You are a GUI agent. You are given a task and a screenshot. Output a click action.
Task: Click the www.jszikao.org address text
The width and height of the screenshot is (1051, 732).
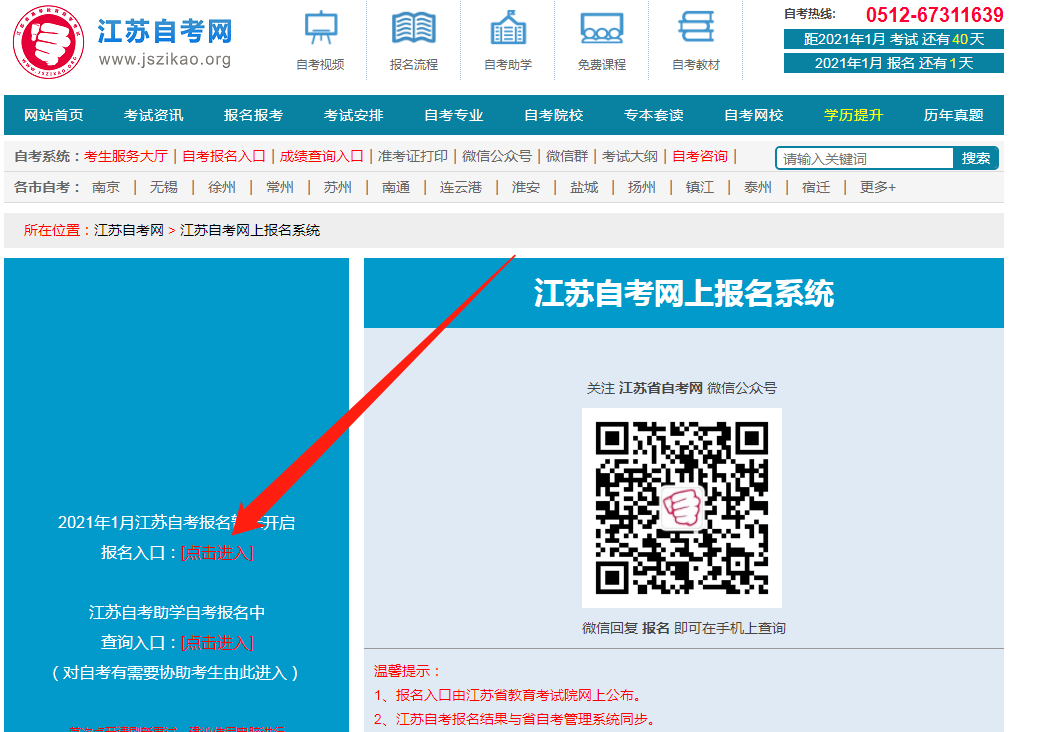coord(165,60)
